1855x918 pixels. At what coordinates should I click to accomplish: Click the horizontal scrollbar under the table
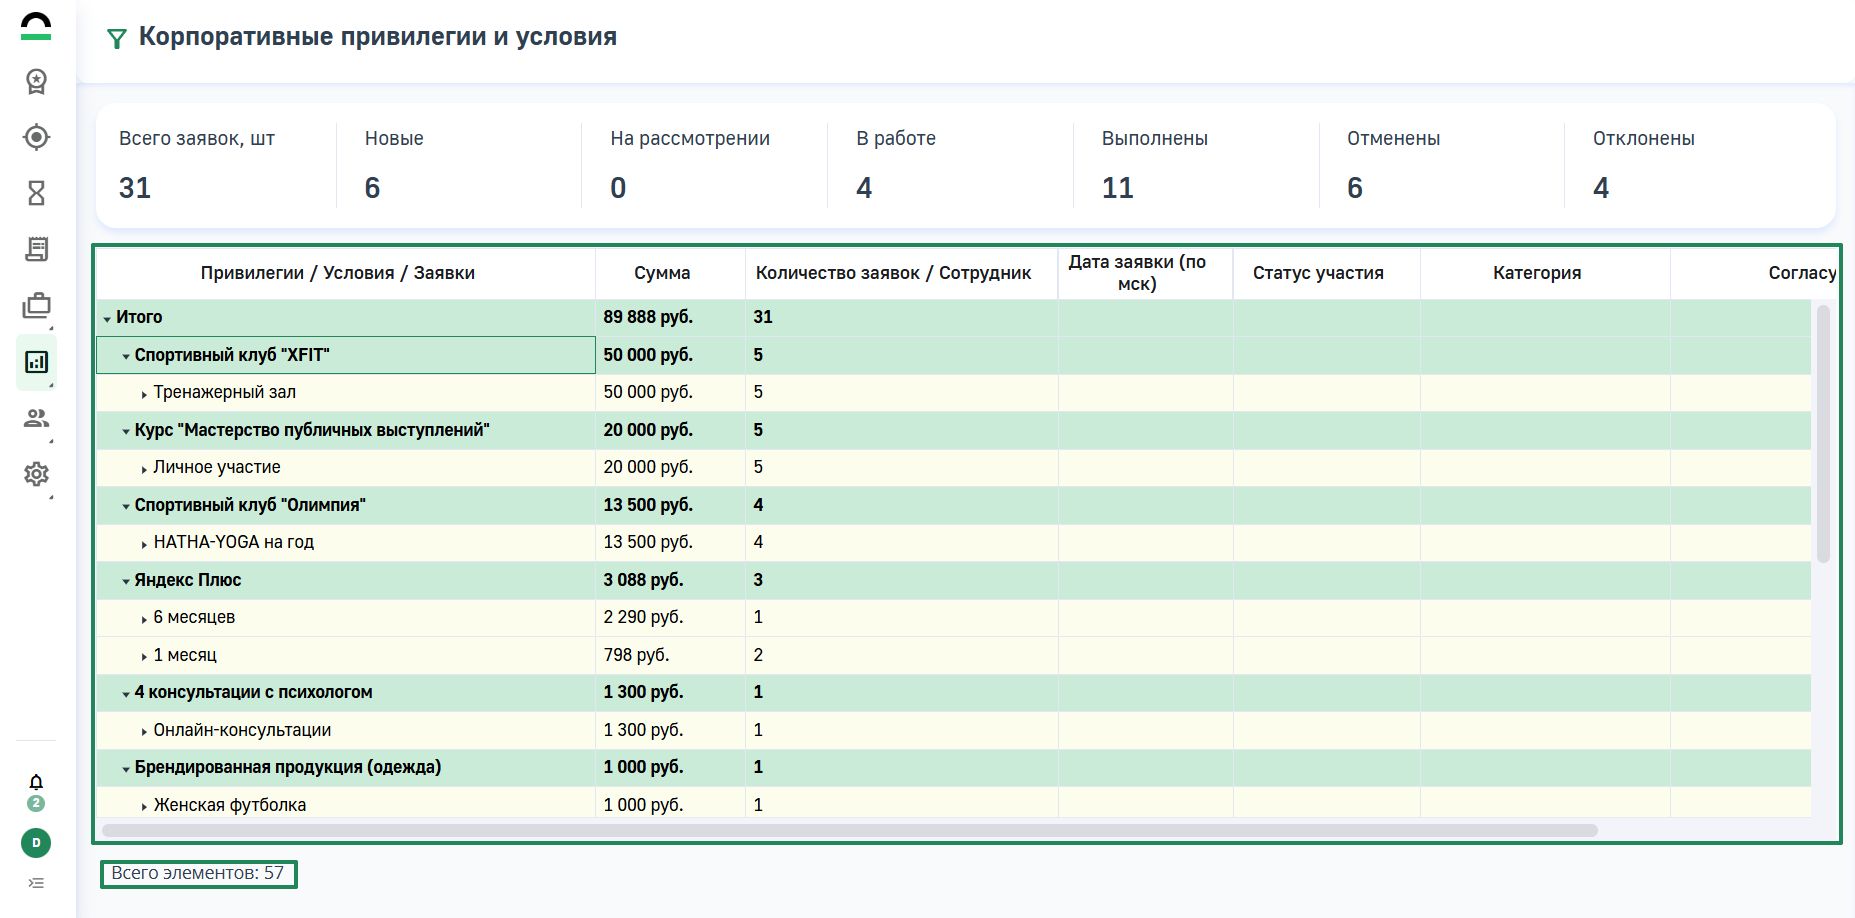[x=849, y=830]
